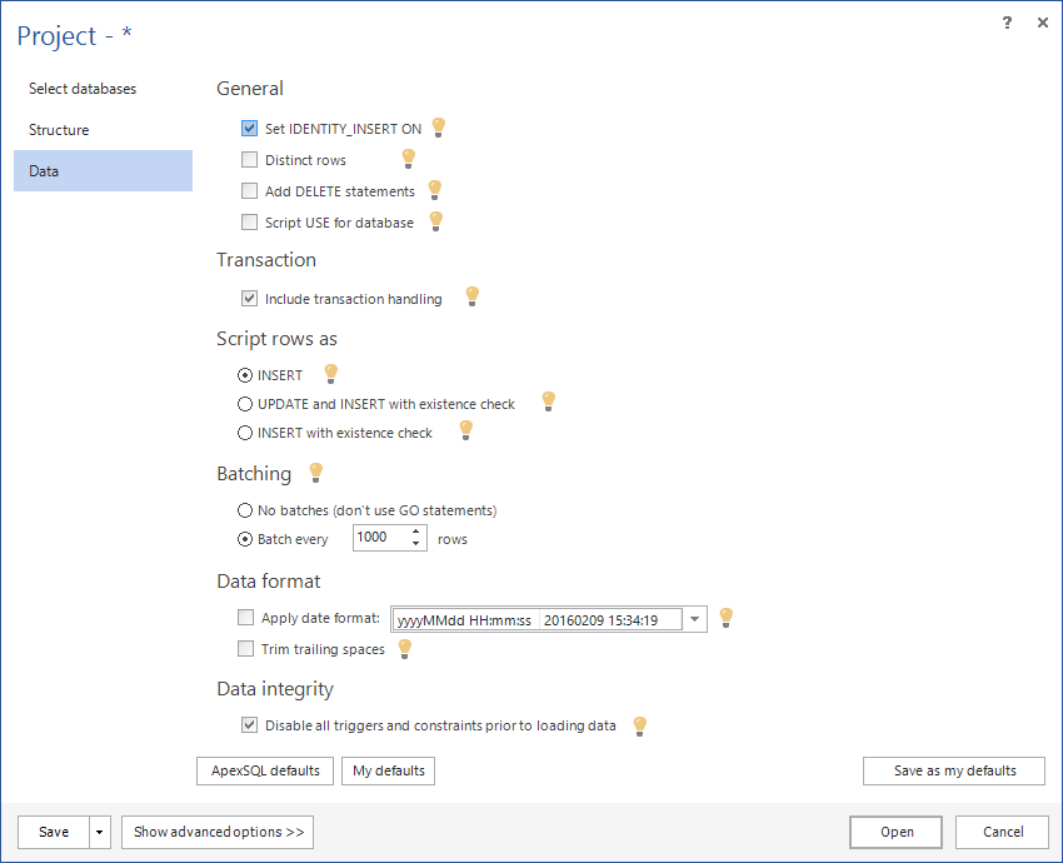Image resolution: width=1063 pixels, height=863 pixels.
Task: Click the lightbulb hint next to Distinct rows
Action: click(408, 159)
